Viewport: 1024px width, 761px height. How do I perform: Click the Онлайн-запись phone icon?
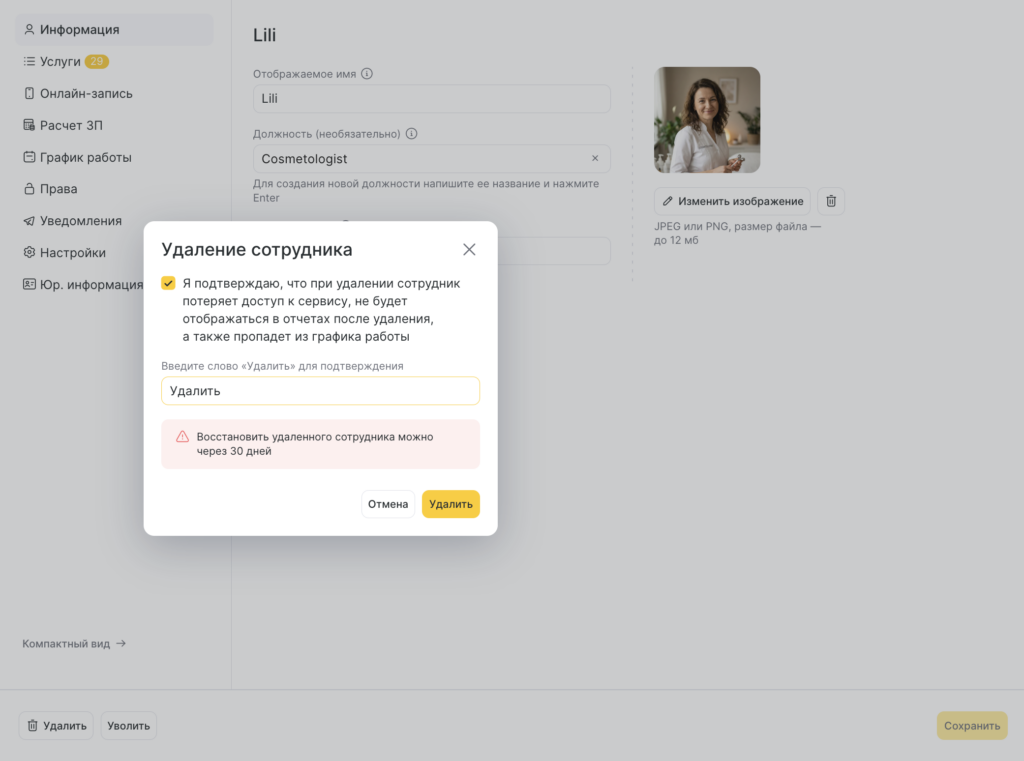coord(30,94)
